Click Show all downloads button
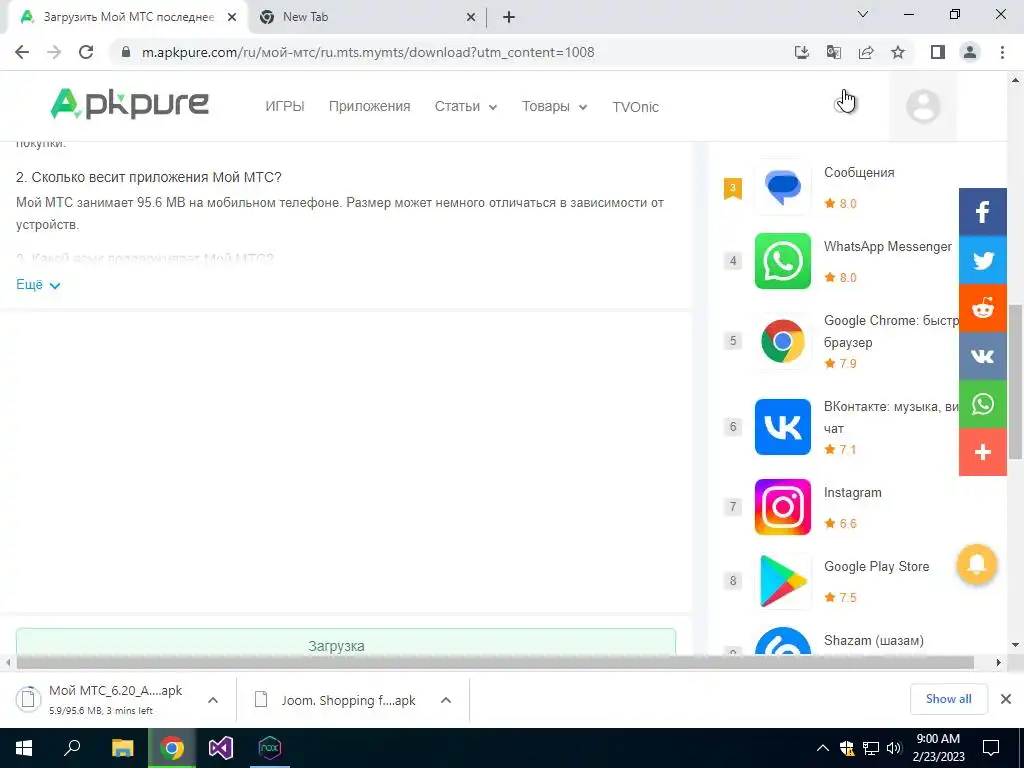Image resolution: width=1024 pixels, height=768 pixels. (948, 699)
